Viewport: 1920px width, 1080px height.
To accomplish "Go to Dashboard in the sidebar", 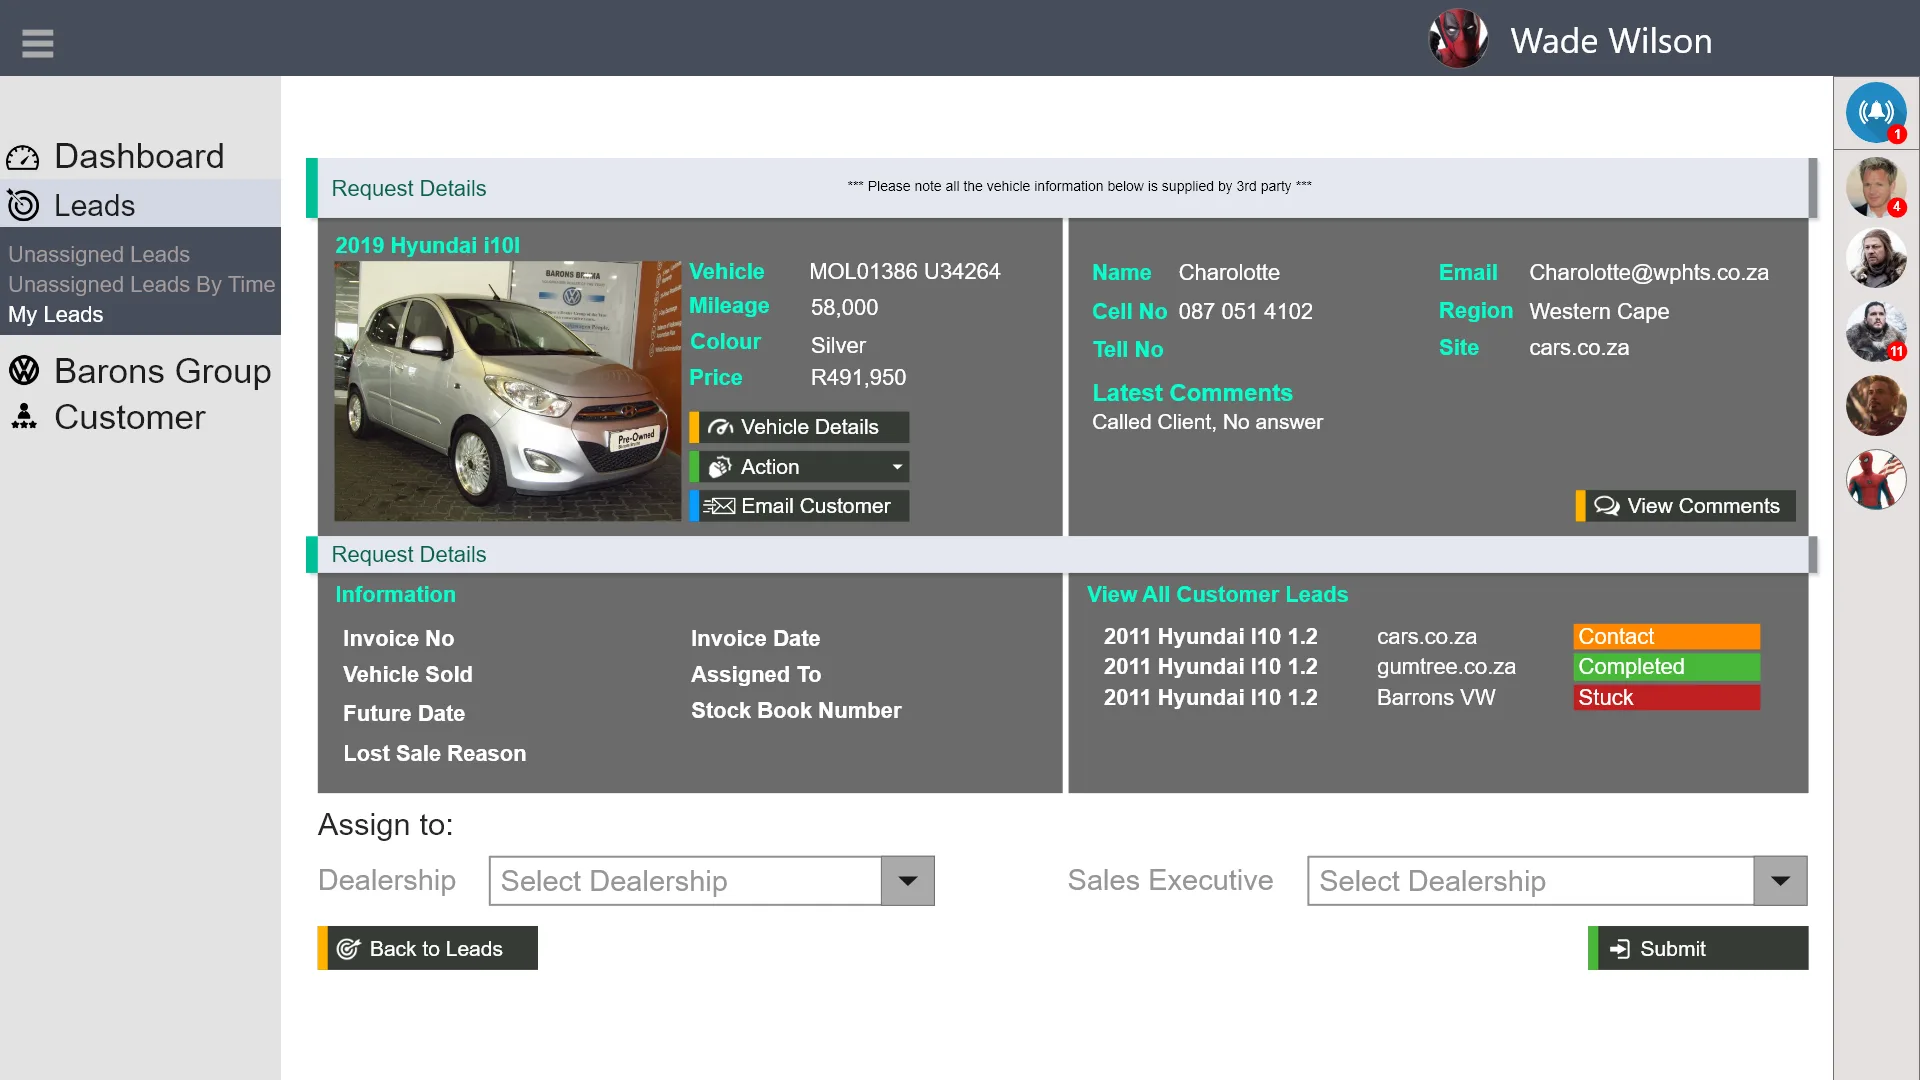I will click(x=139, y=156).
